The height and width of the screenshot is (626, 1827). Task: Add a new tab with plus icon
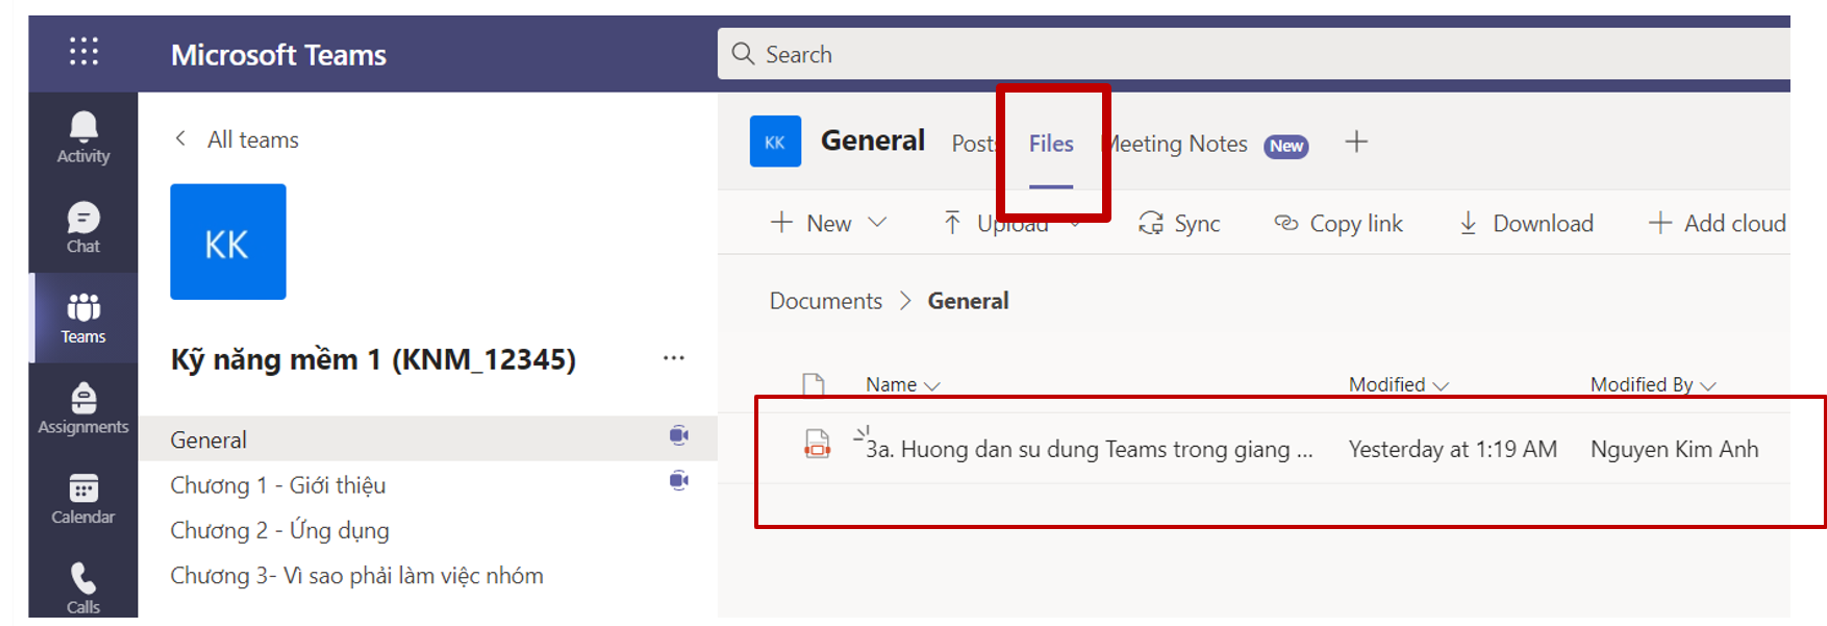pyautogui.click(x=1356, y=142)
